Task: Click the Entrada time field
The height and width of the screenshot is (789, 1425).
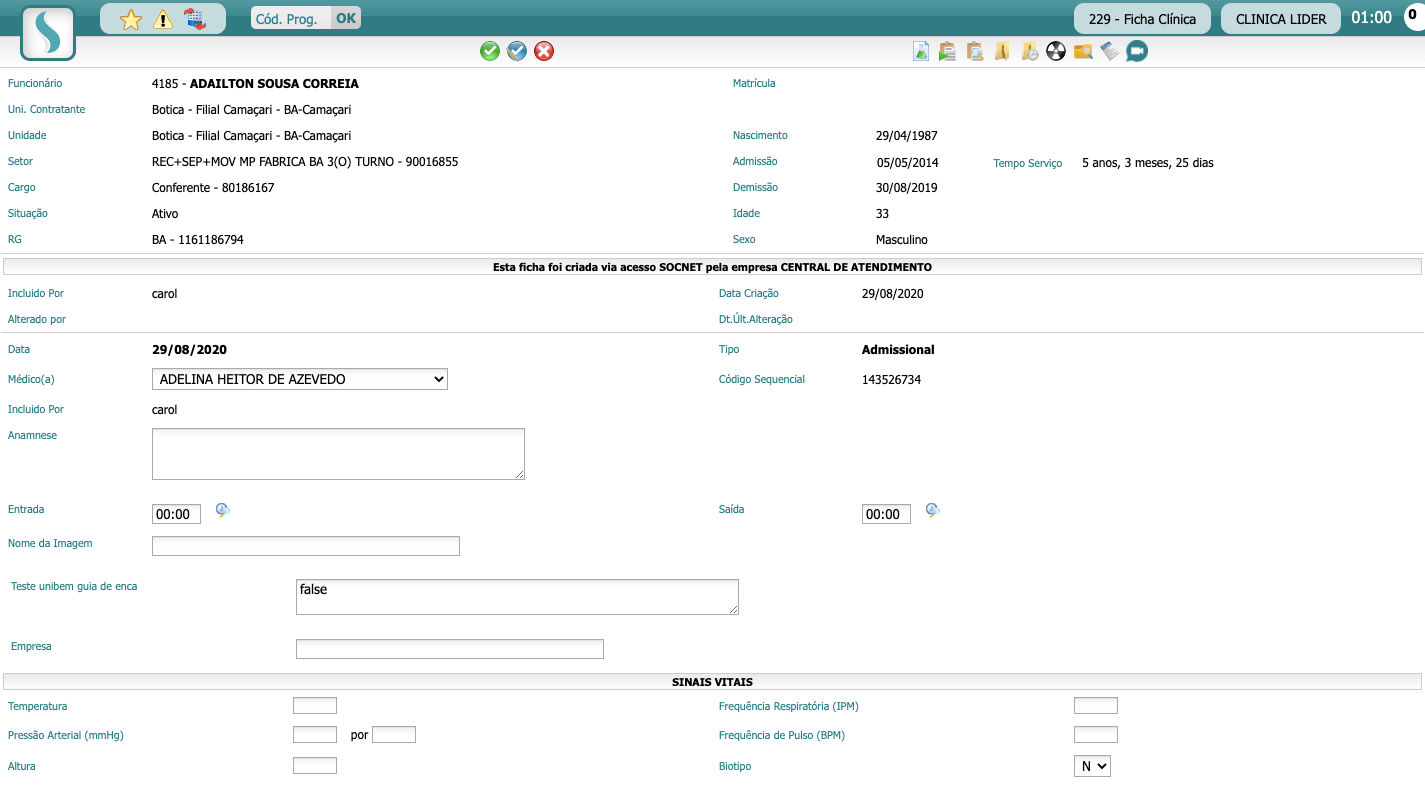Action: [176, 514]
